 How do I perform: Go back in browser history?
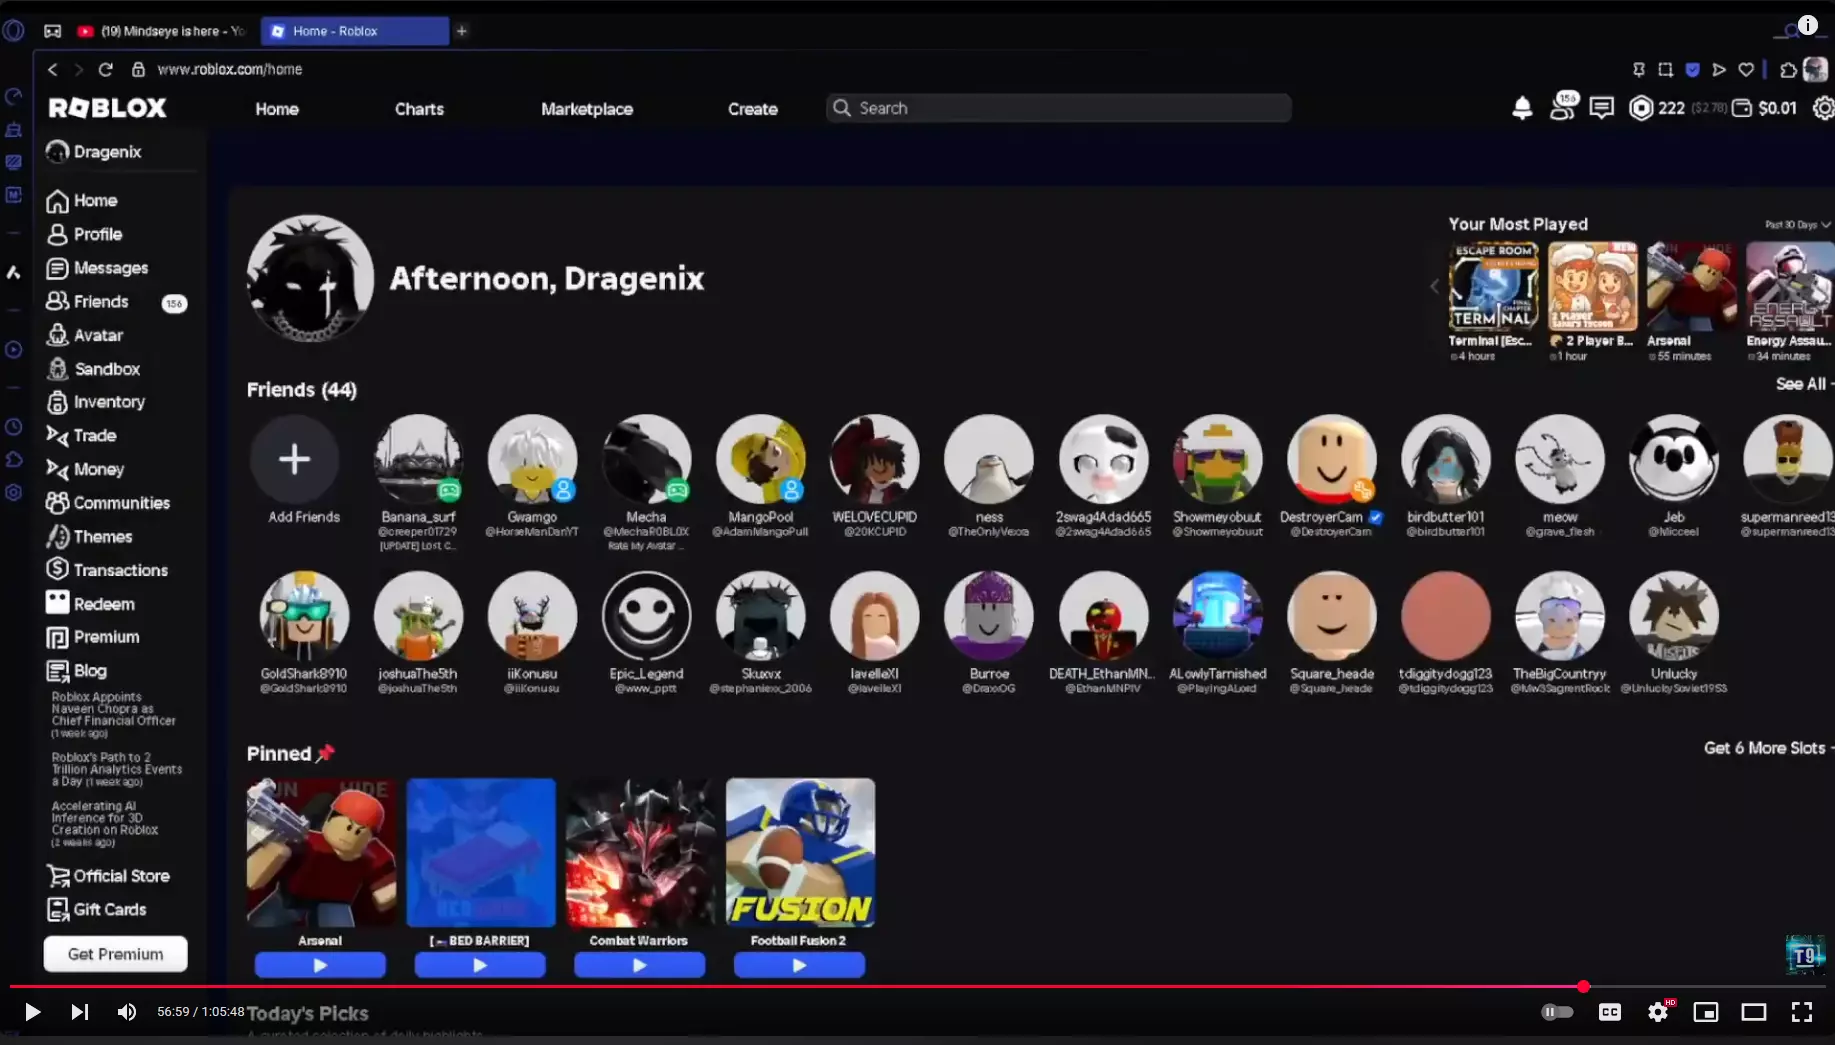52,69
